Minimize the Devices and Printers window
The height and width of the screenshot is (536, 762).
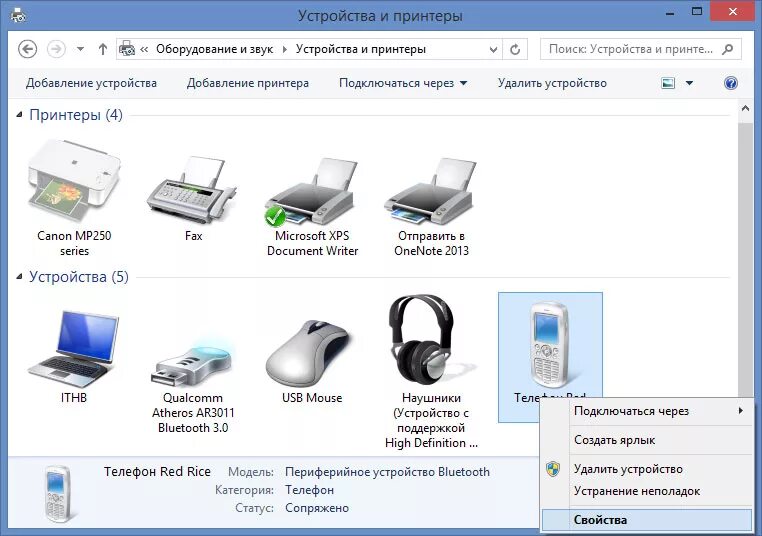click(671, 13)
